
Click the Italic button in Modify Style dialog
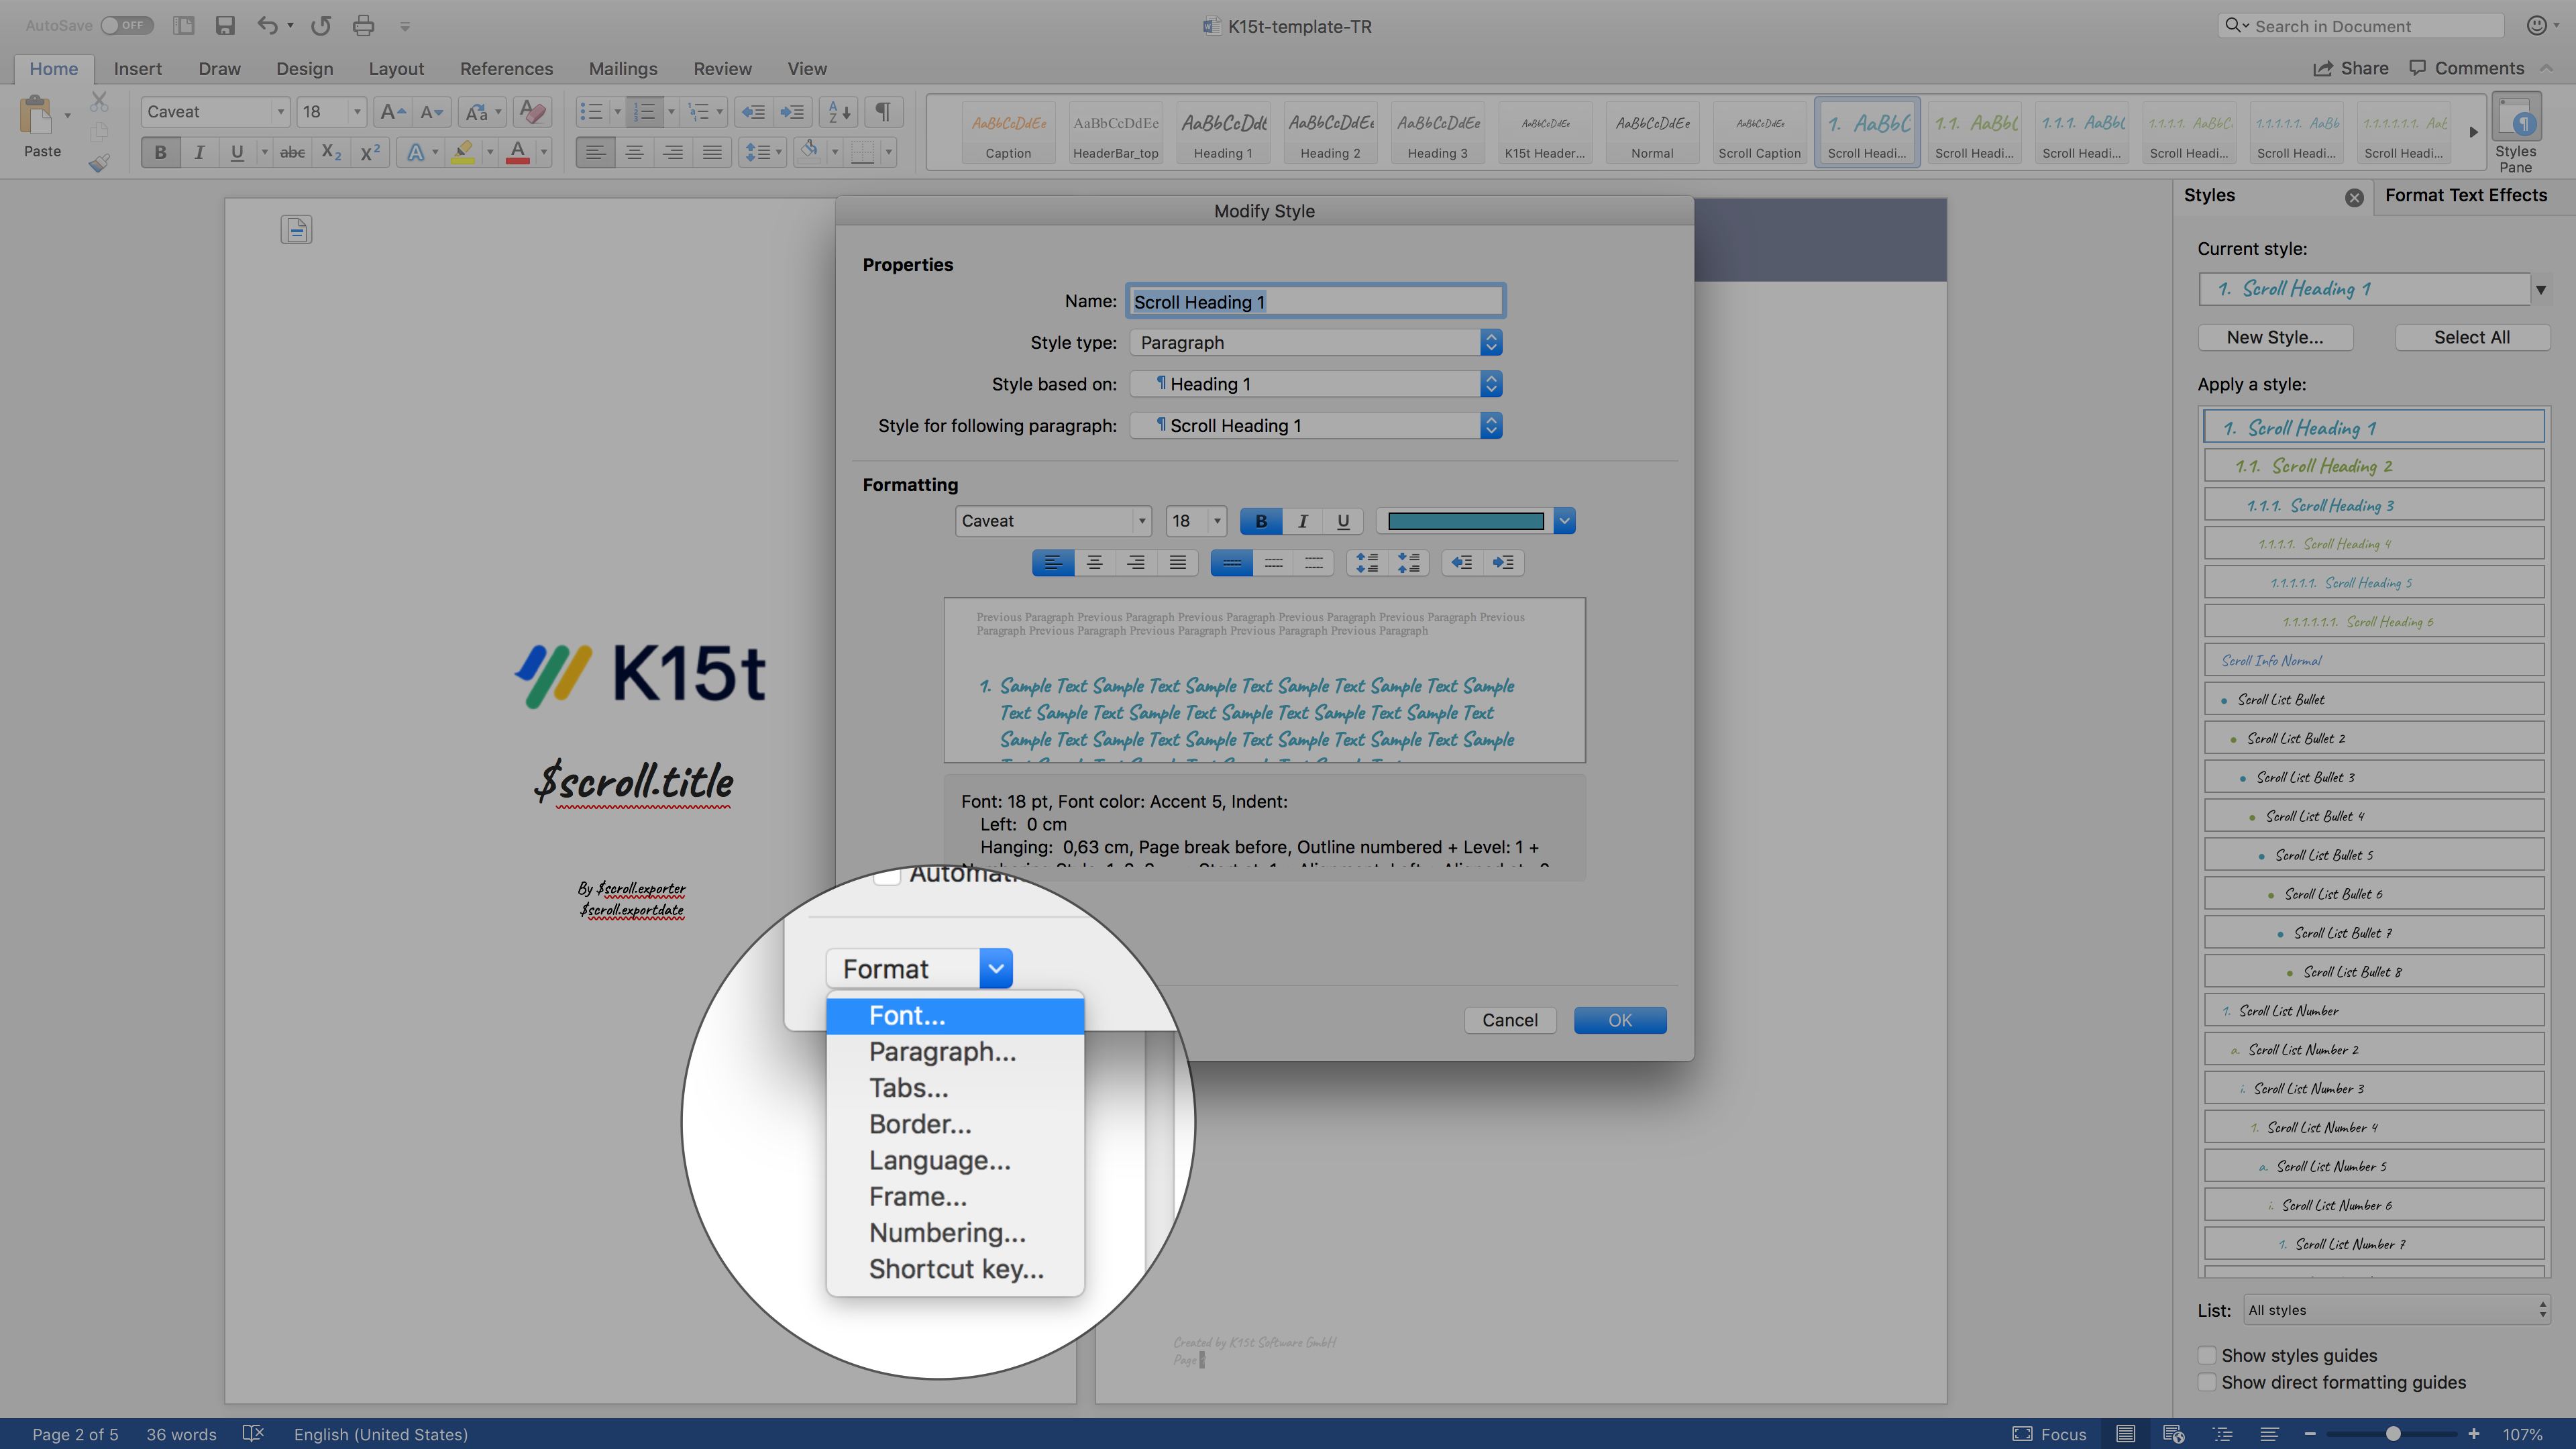[x=1302, y=521]
